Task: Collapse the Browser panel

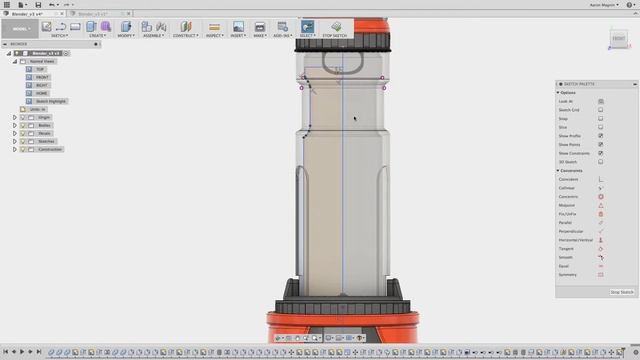Action: 5,44
